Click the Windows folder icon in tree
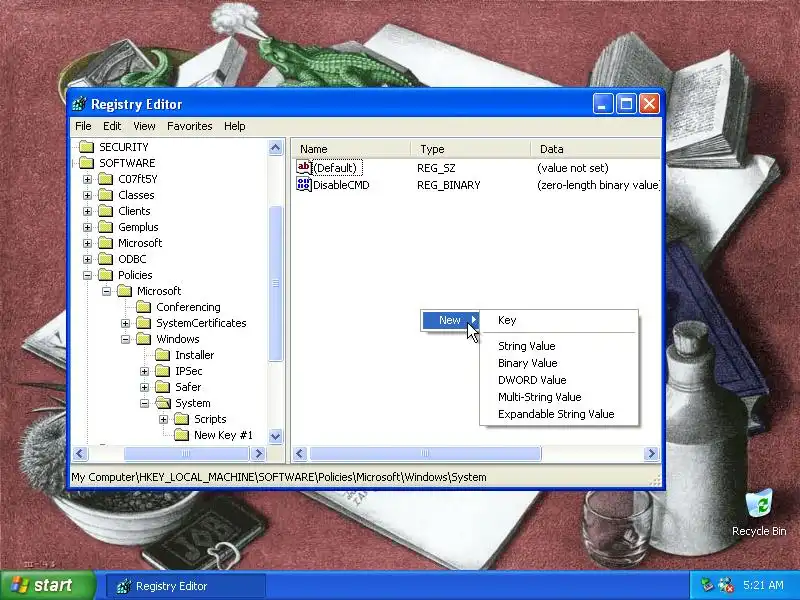Screen dimensions: 800x600 [144, 339]
